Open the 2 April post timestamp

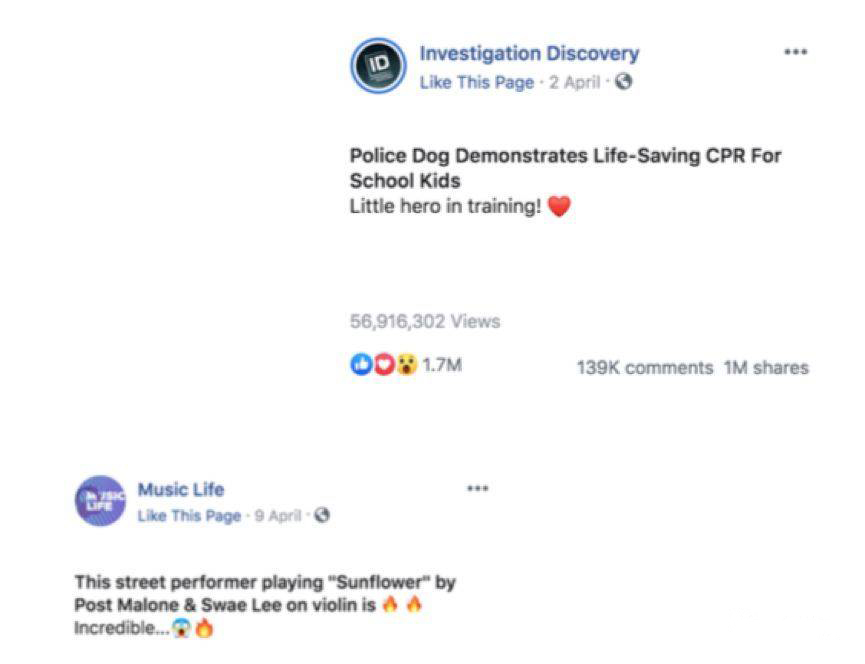[574, 82]
